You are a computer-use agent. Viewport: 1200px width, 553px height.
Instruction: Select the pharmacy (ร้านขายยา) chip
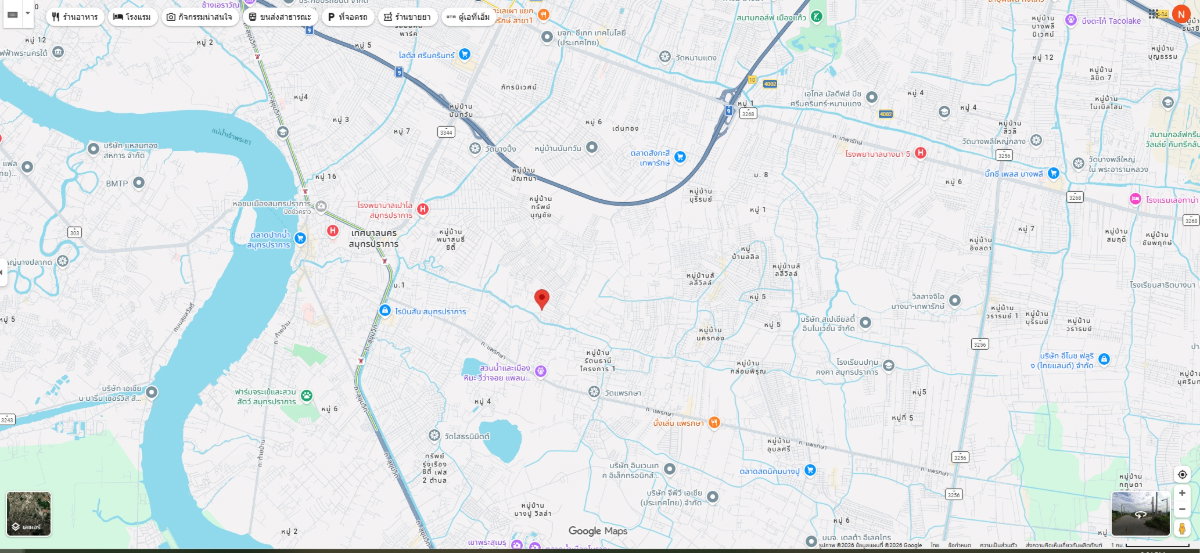tap(407, 17)
